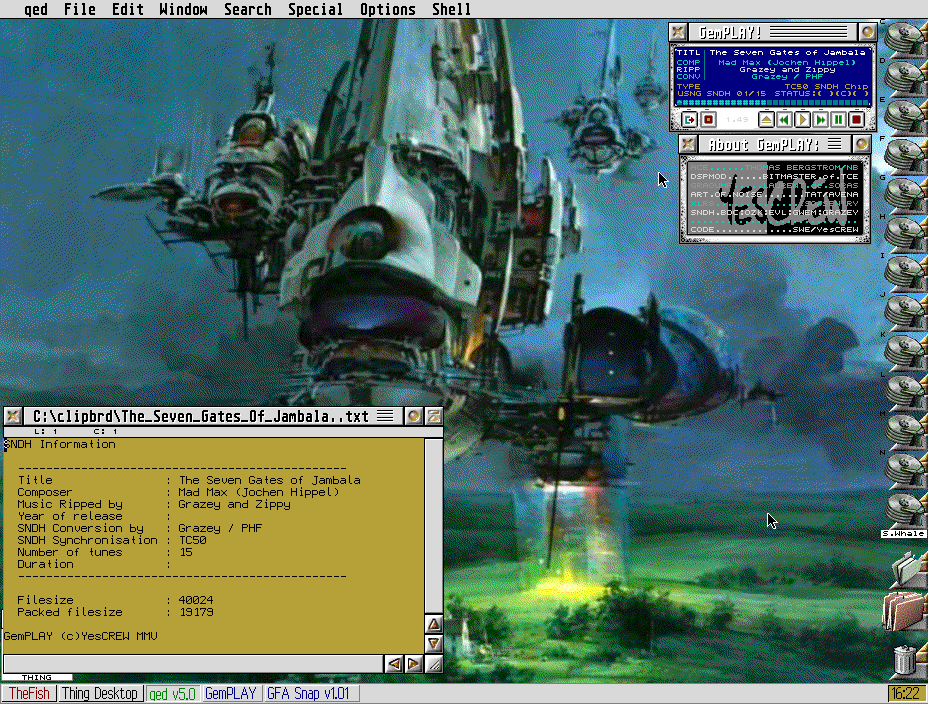Click the 'Filesize : 40024' line in qed
Viewport: 928px width, 704px height.
click(x=115, y=600)
